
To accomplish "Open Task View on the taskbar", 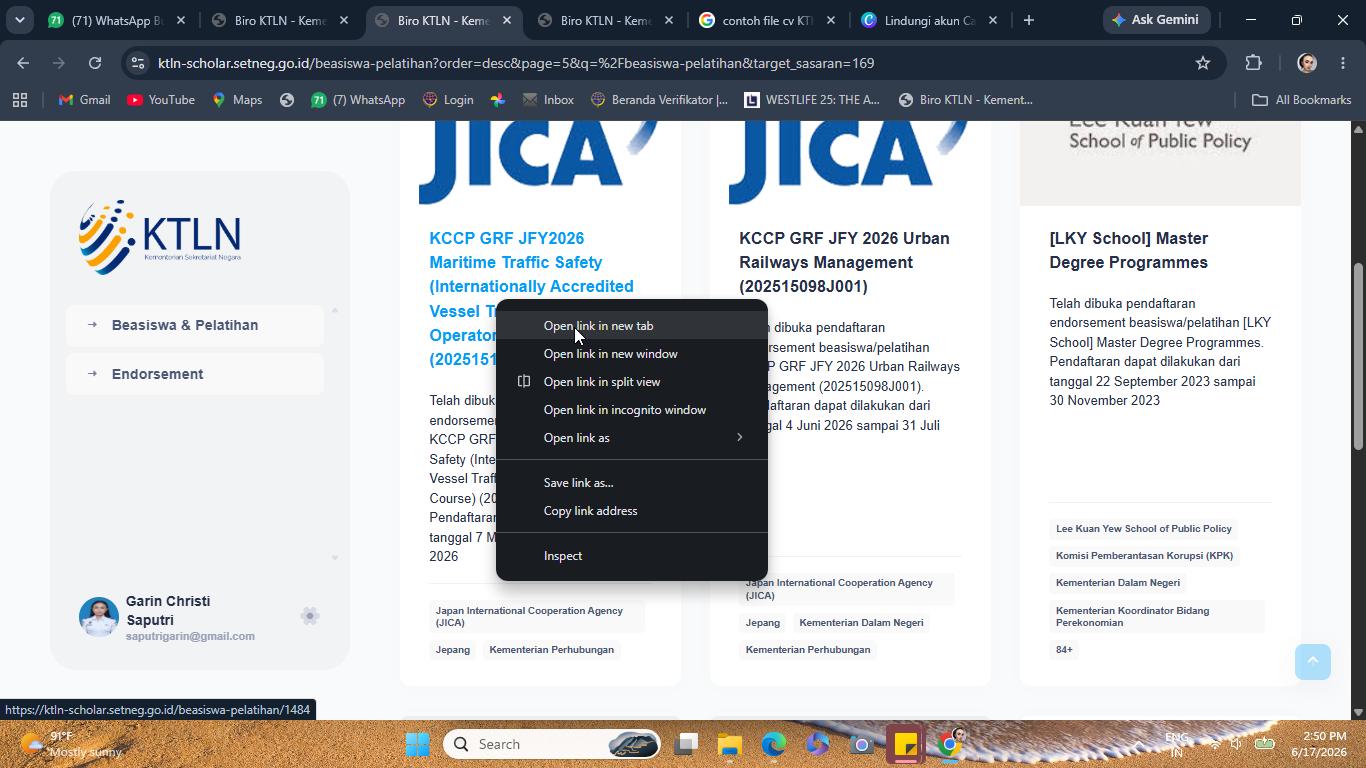I will pyautogui.click(x=686, y=744).
